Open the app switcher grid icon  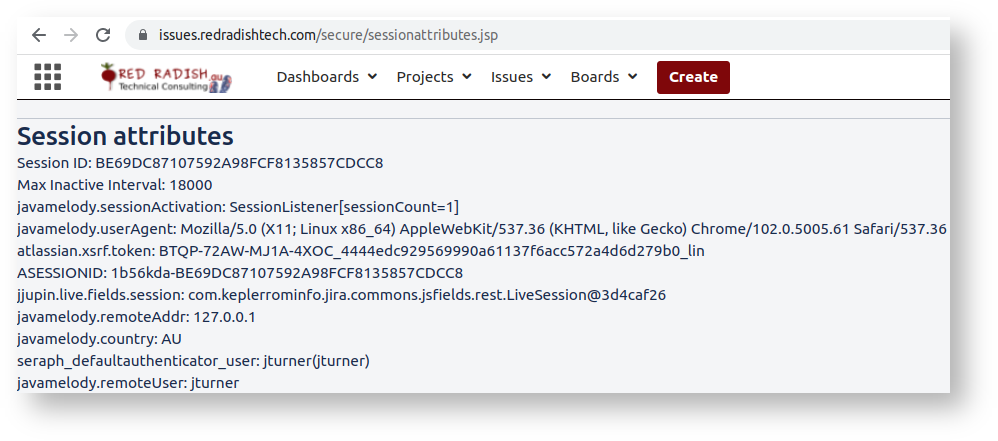tap(48, 77)
